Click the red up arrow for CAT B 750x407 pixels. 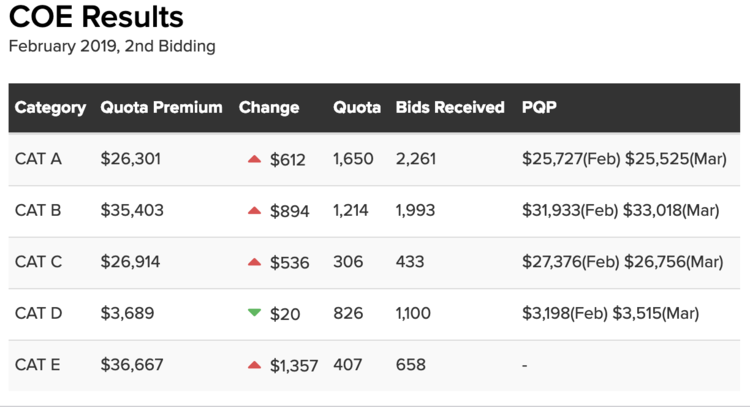254,211
